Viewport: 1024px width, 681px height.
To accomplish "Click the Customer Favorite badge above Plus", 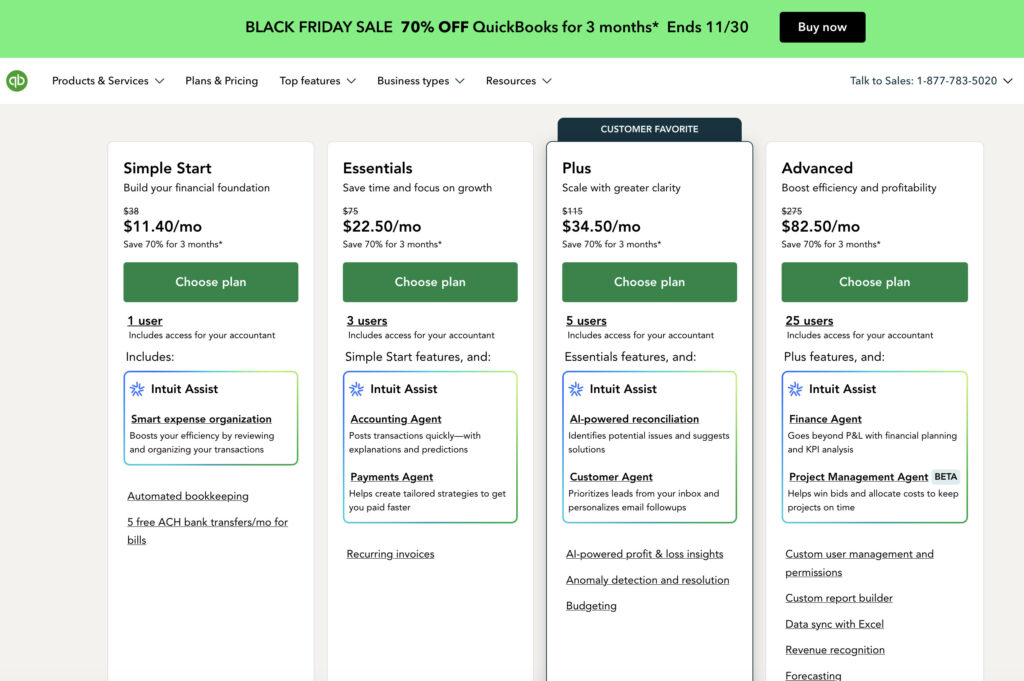I will tap(649, 129).
